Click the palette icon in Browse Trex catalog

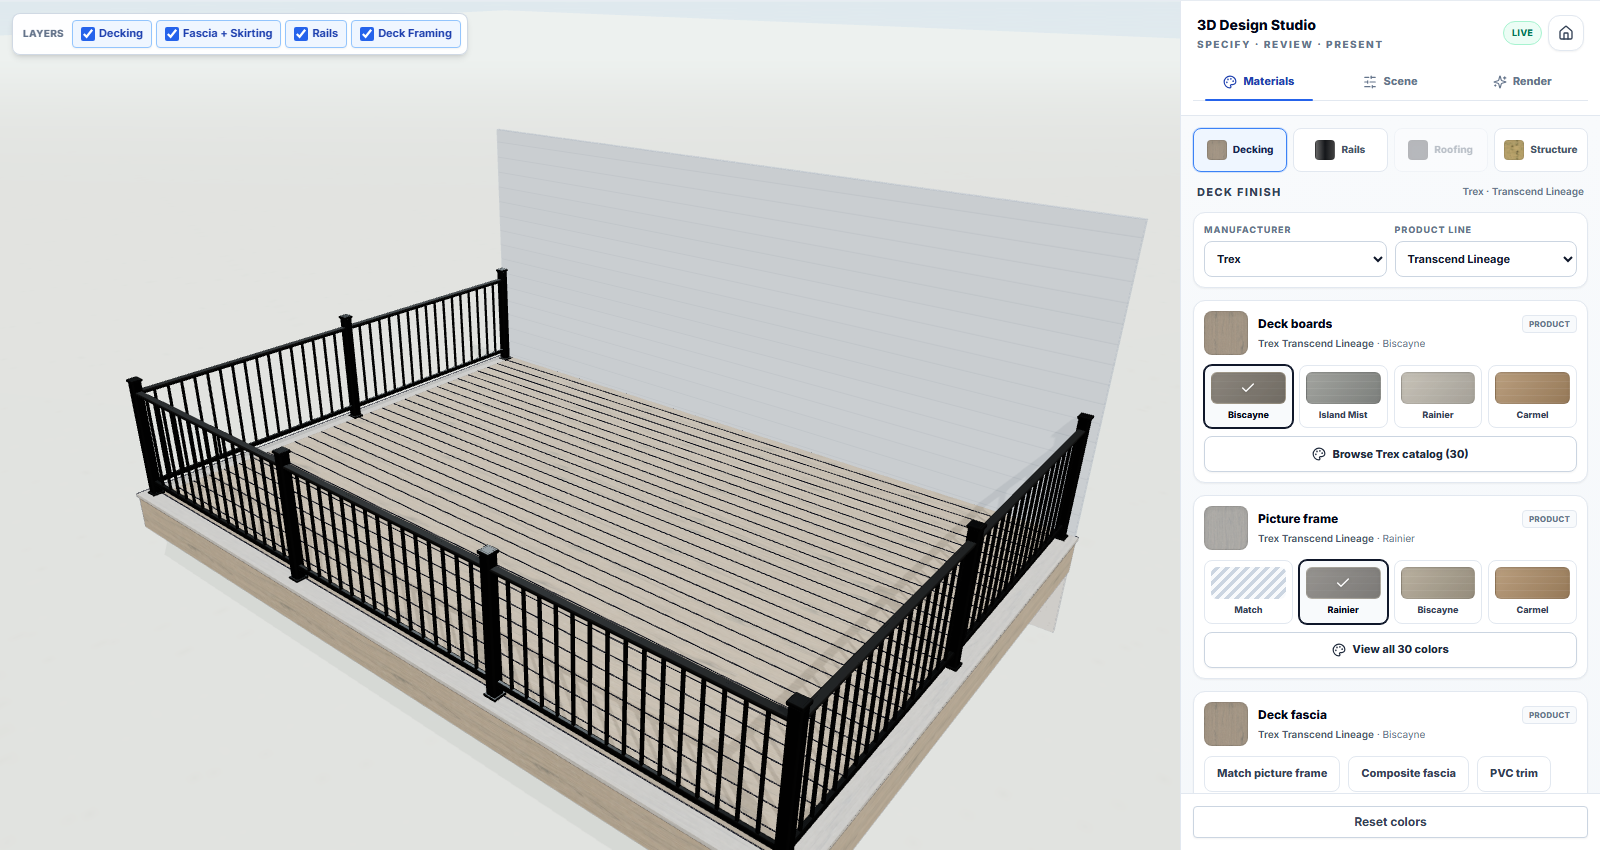[x=1319, y=454]
